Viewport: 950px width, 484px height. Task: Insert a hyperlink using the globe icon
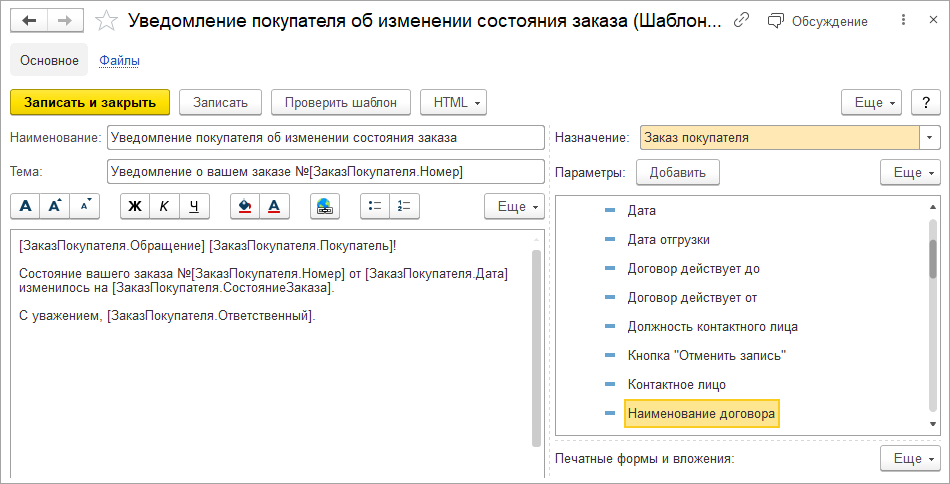click(x=324, y=206)
